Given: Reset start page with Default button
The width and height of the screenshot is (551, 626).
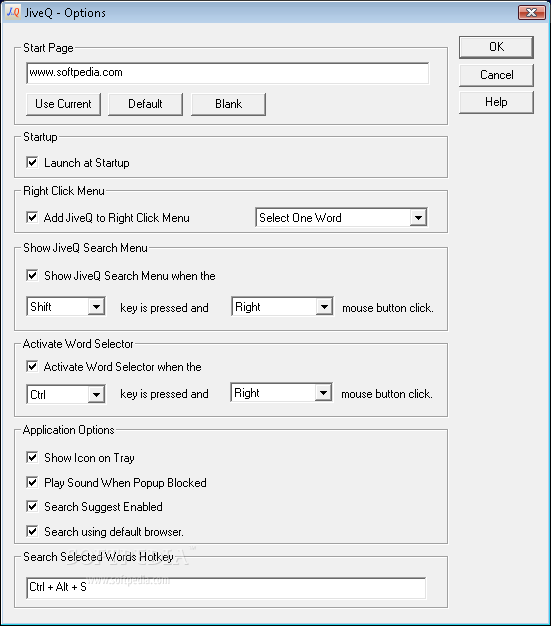Looking at the screenshot, I should coord(145,104).
